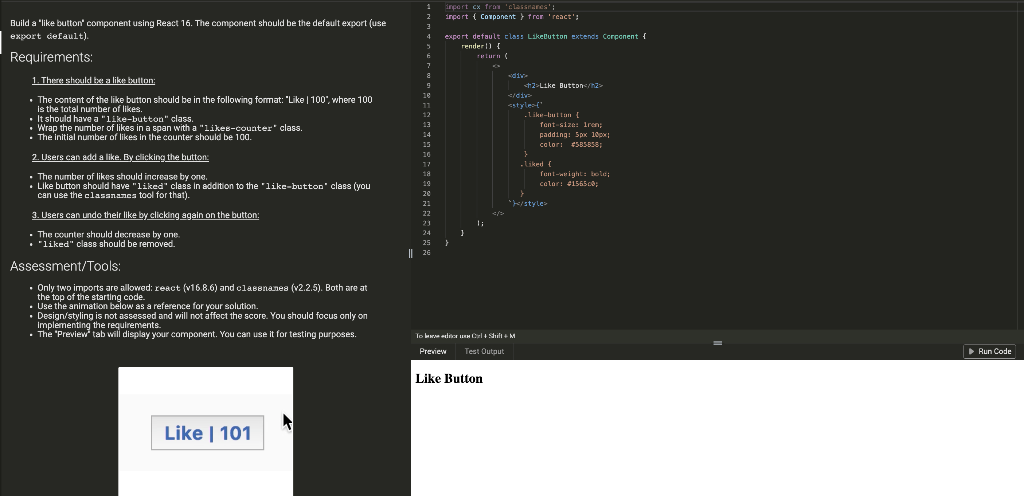
Task: Click line number 26 in editor gutter
Action: [x=426, y=253]
